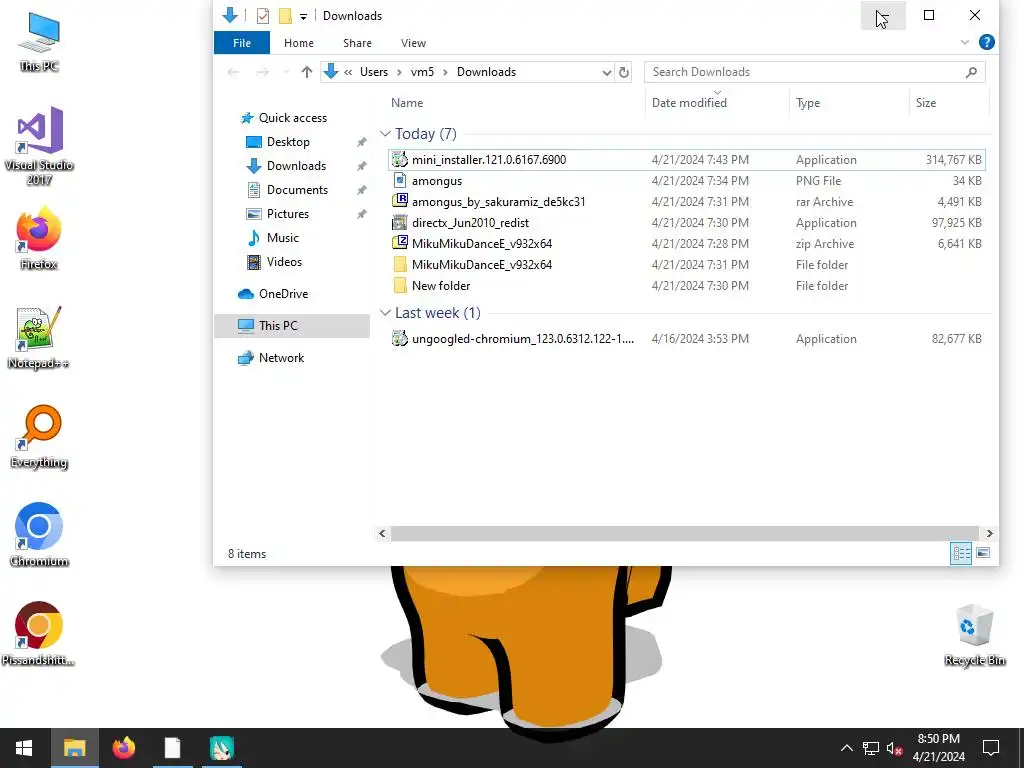Click the search magnifier icon
The image size is (1024, 768).
971,72
